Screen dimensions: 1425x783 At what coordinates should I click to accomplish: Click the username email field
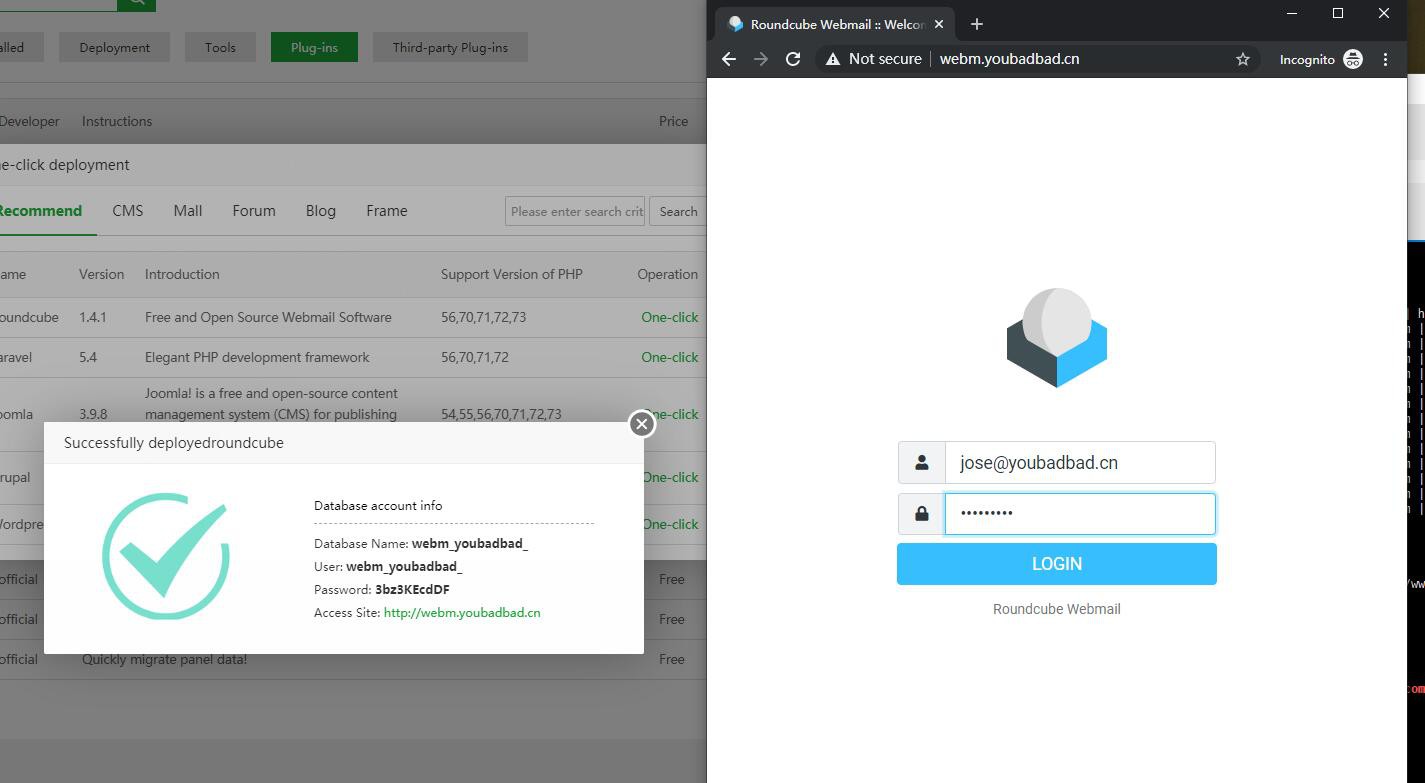coord(1079,463)
